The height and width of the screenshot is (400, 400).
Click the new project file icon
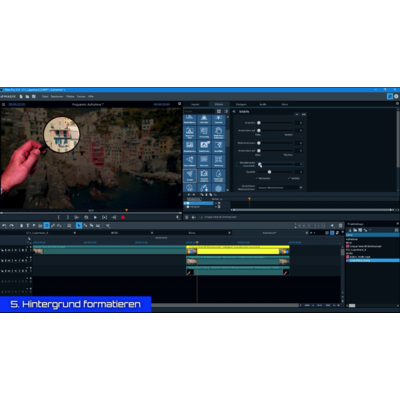[x=21, y=96]
